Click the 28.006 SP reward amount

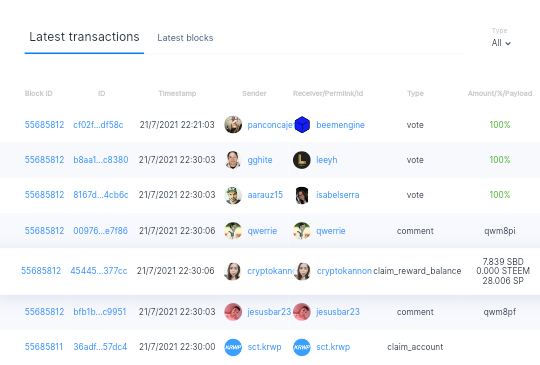click(x=503, y=281)
